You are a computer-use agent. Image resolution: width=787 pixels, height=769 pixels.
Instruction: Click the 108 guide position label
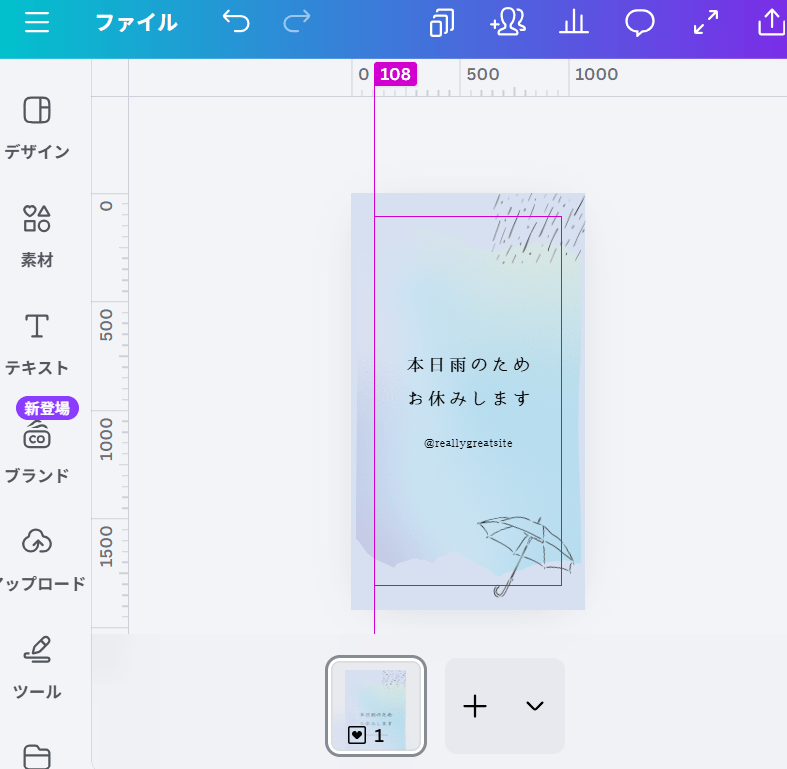(x=396, y=74)
